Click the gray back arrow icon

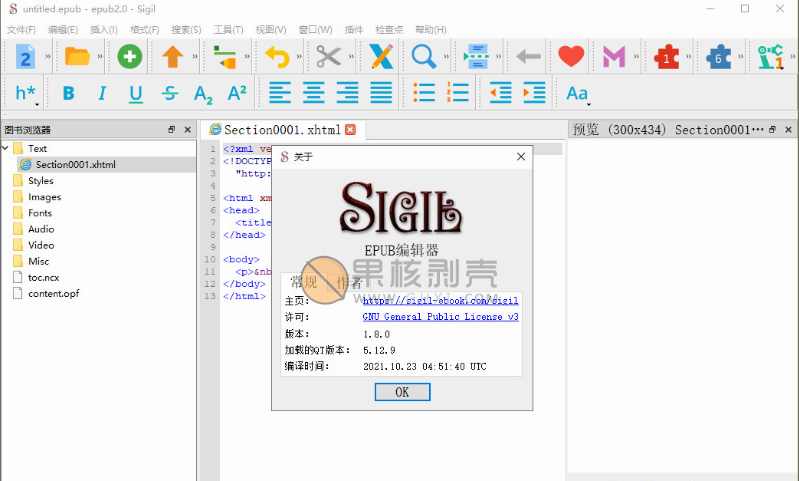click(x=528, y=56)
